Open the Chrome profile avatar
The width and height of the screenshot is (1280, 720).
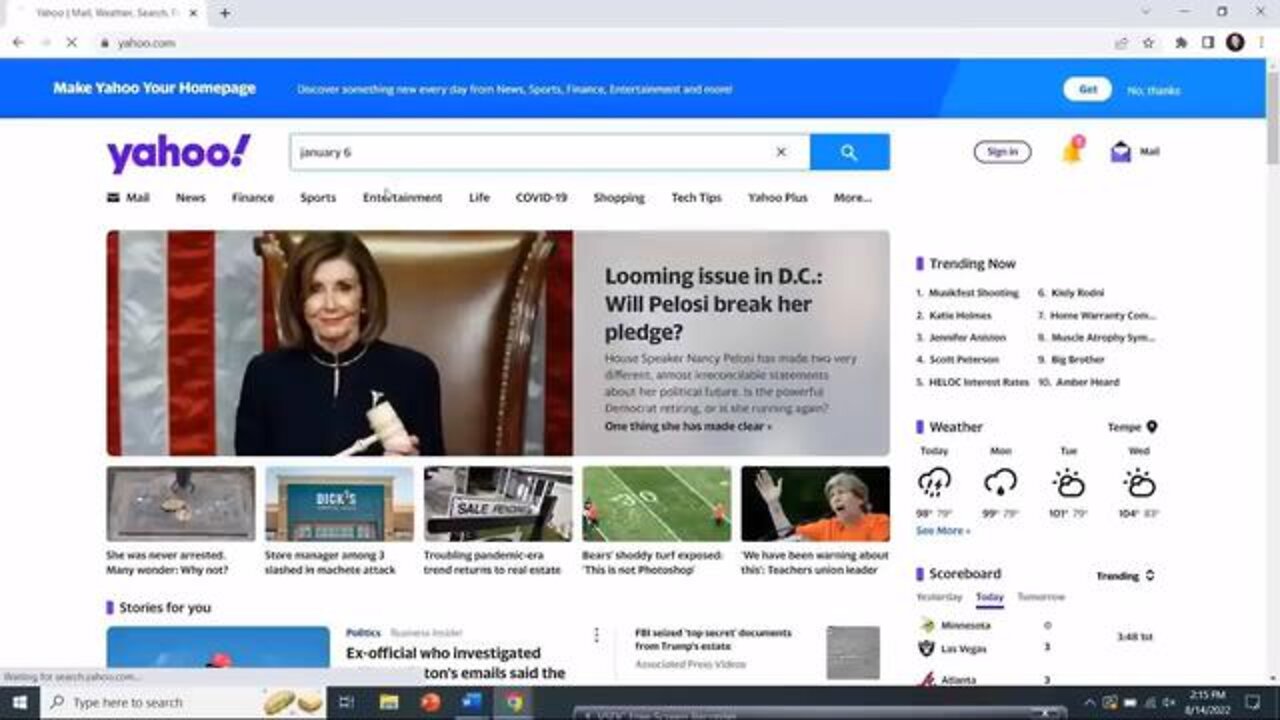1235,43
